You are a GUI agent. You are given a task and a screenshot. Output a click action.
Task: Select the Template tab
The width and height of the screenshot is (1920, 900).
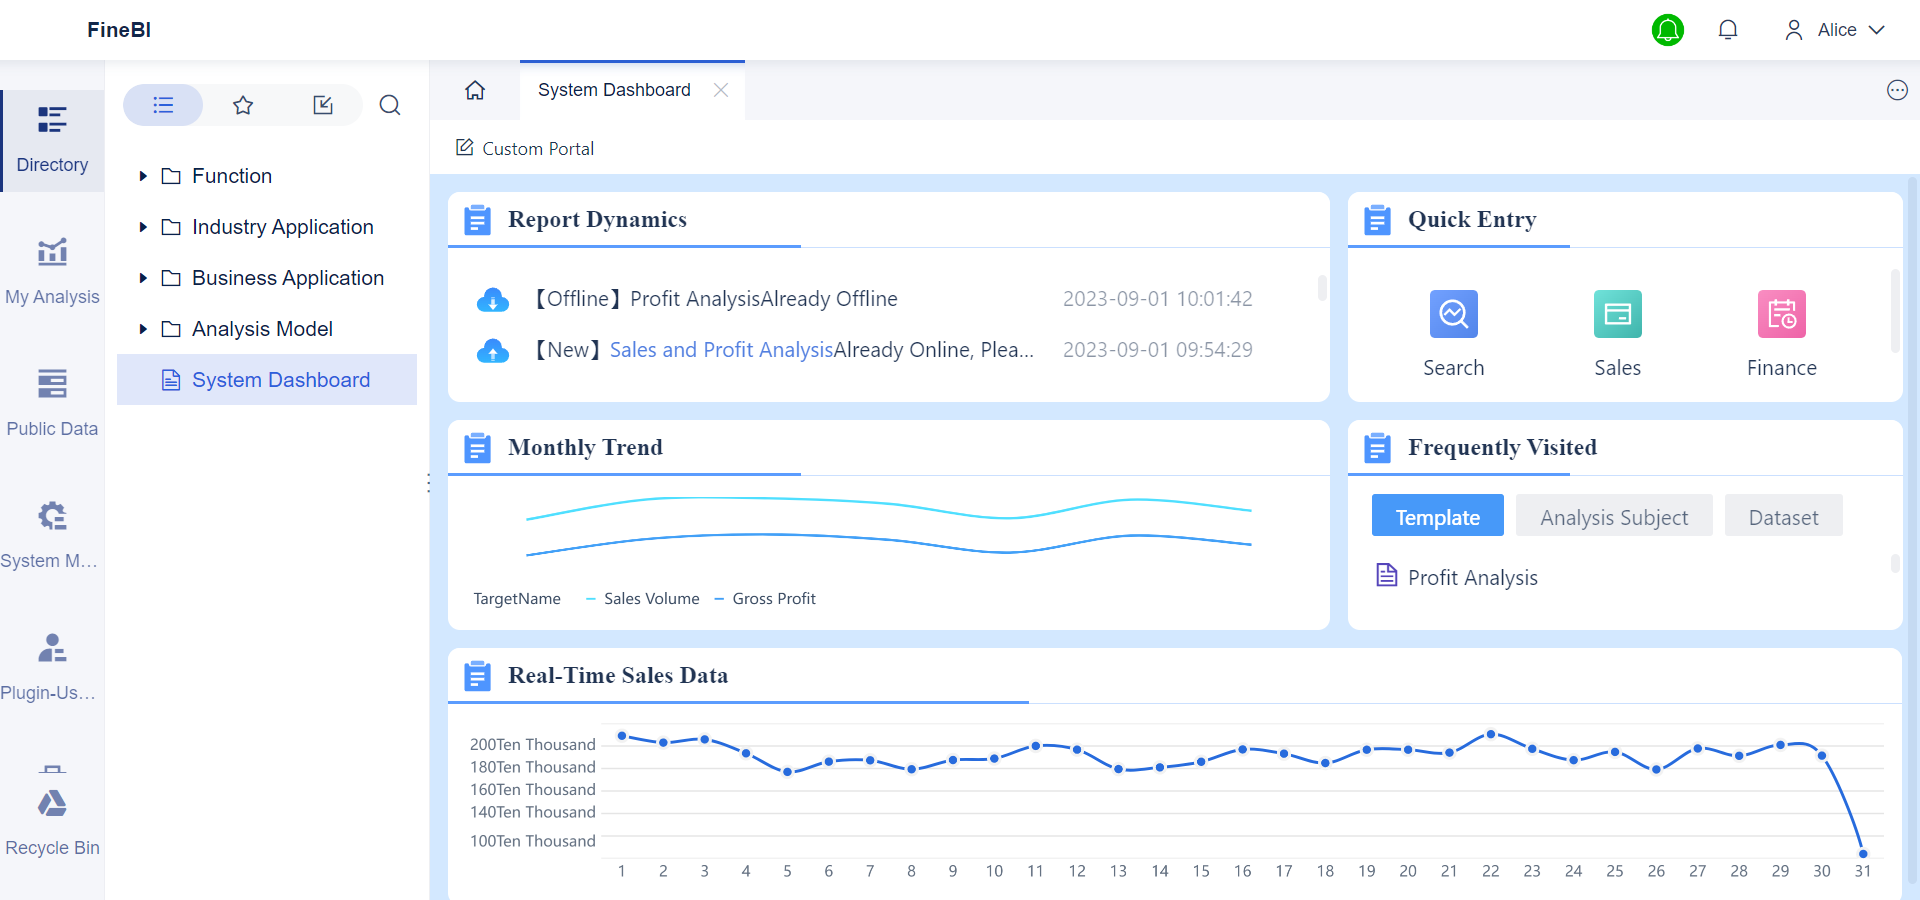[1438, 516]
